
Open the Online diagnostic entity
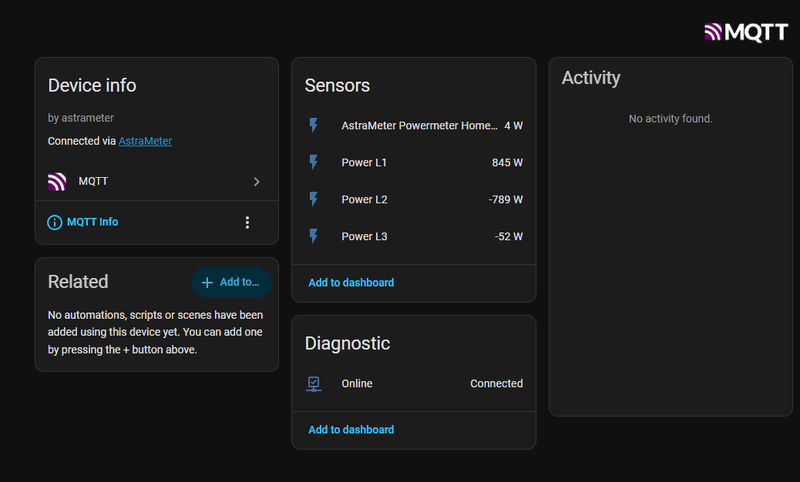(x=414, y=384)
